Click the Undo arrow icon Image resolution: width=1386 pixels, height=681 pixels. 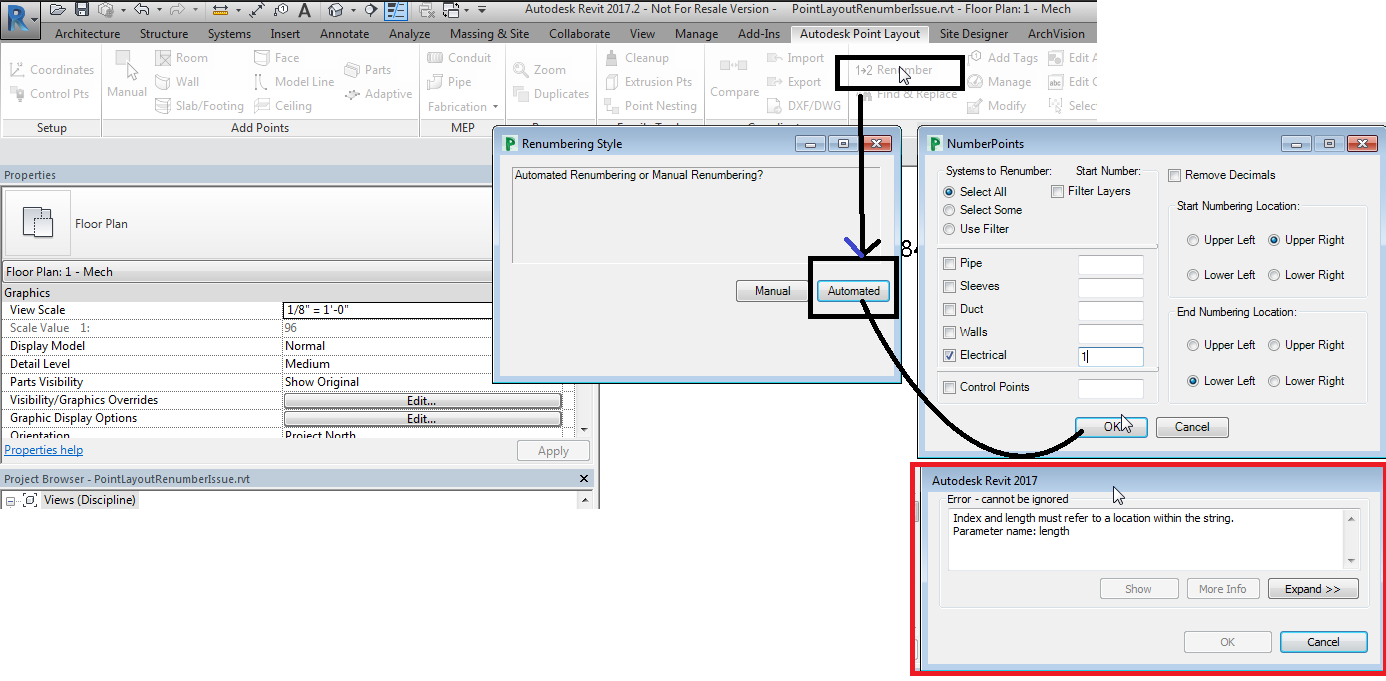point(141,9)
